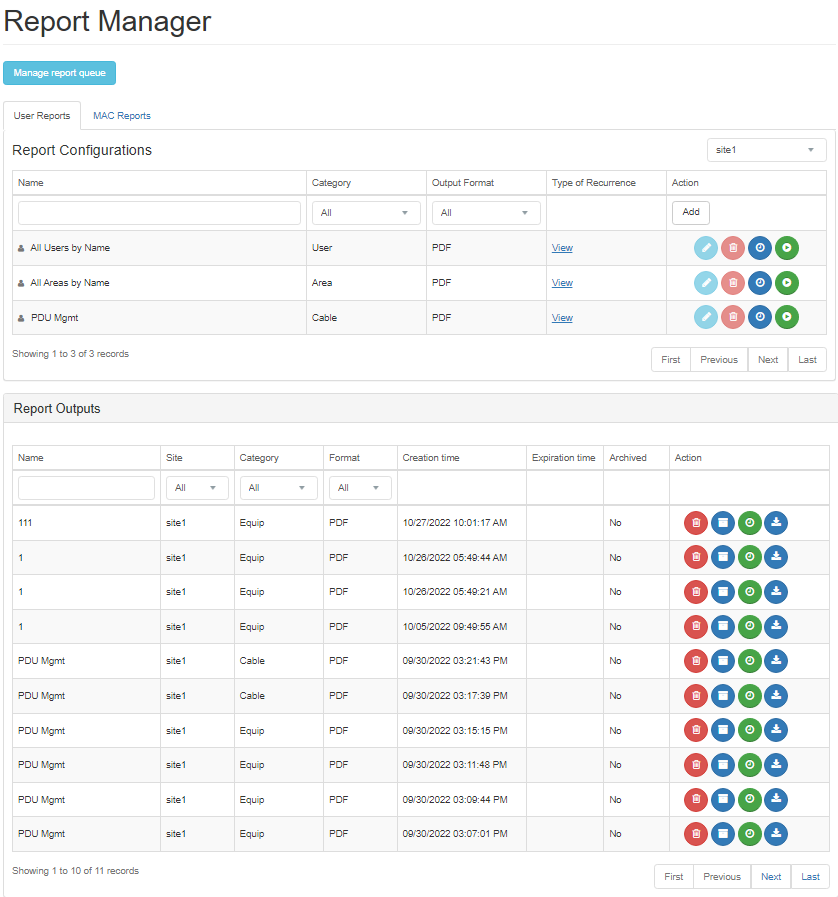The height and width of the screenshot is (897, 838).
Task: Click green clock for 10/26/2022 05:49:21 AM output
Action: click(750, 592)
